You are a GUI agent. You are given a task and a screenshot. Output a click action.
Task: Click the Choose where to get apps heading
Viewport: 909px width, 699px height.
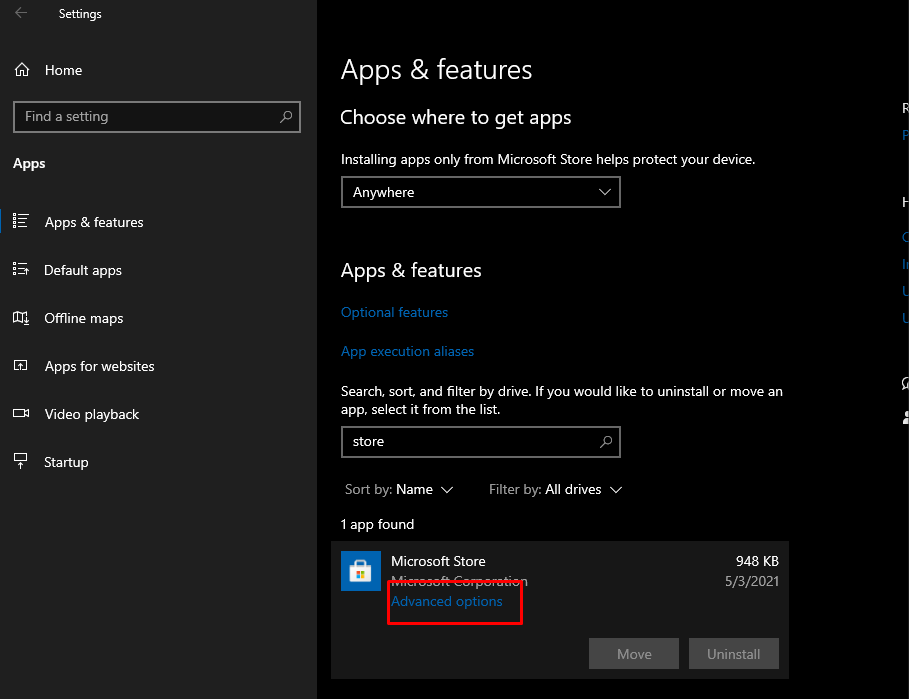pos(456,118)
